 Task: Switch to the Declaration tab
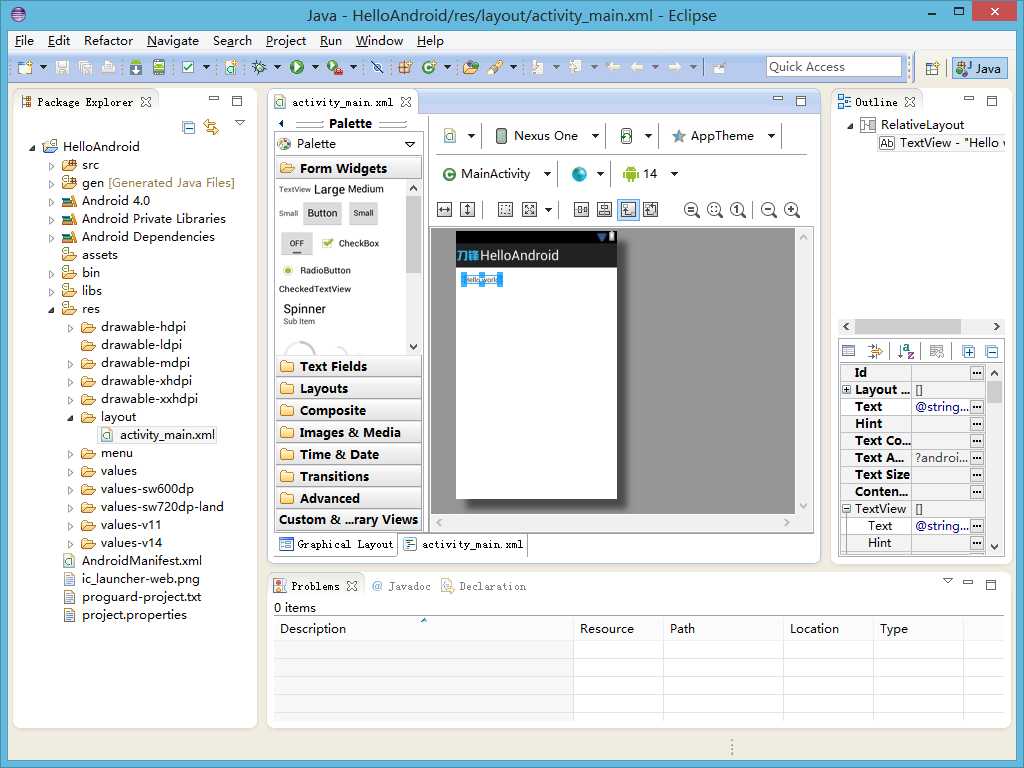[484, 586]
